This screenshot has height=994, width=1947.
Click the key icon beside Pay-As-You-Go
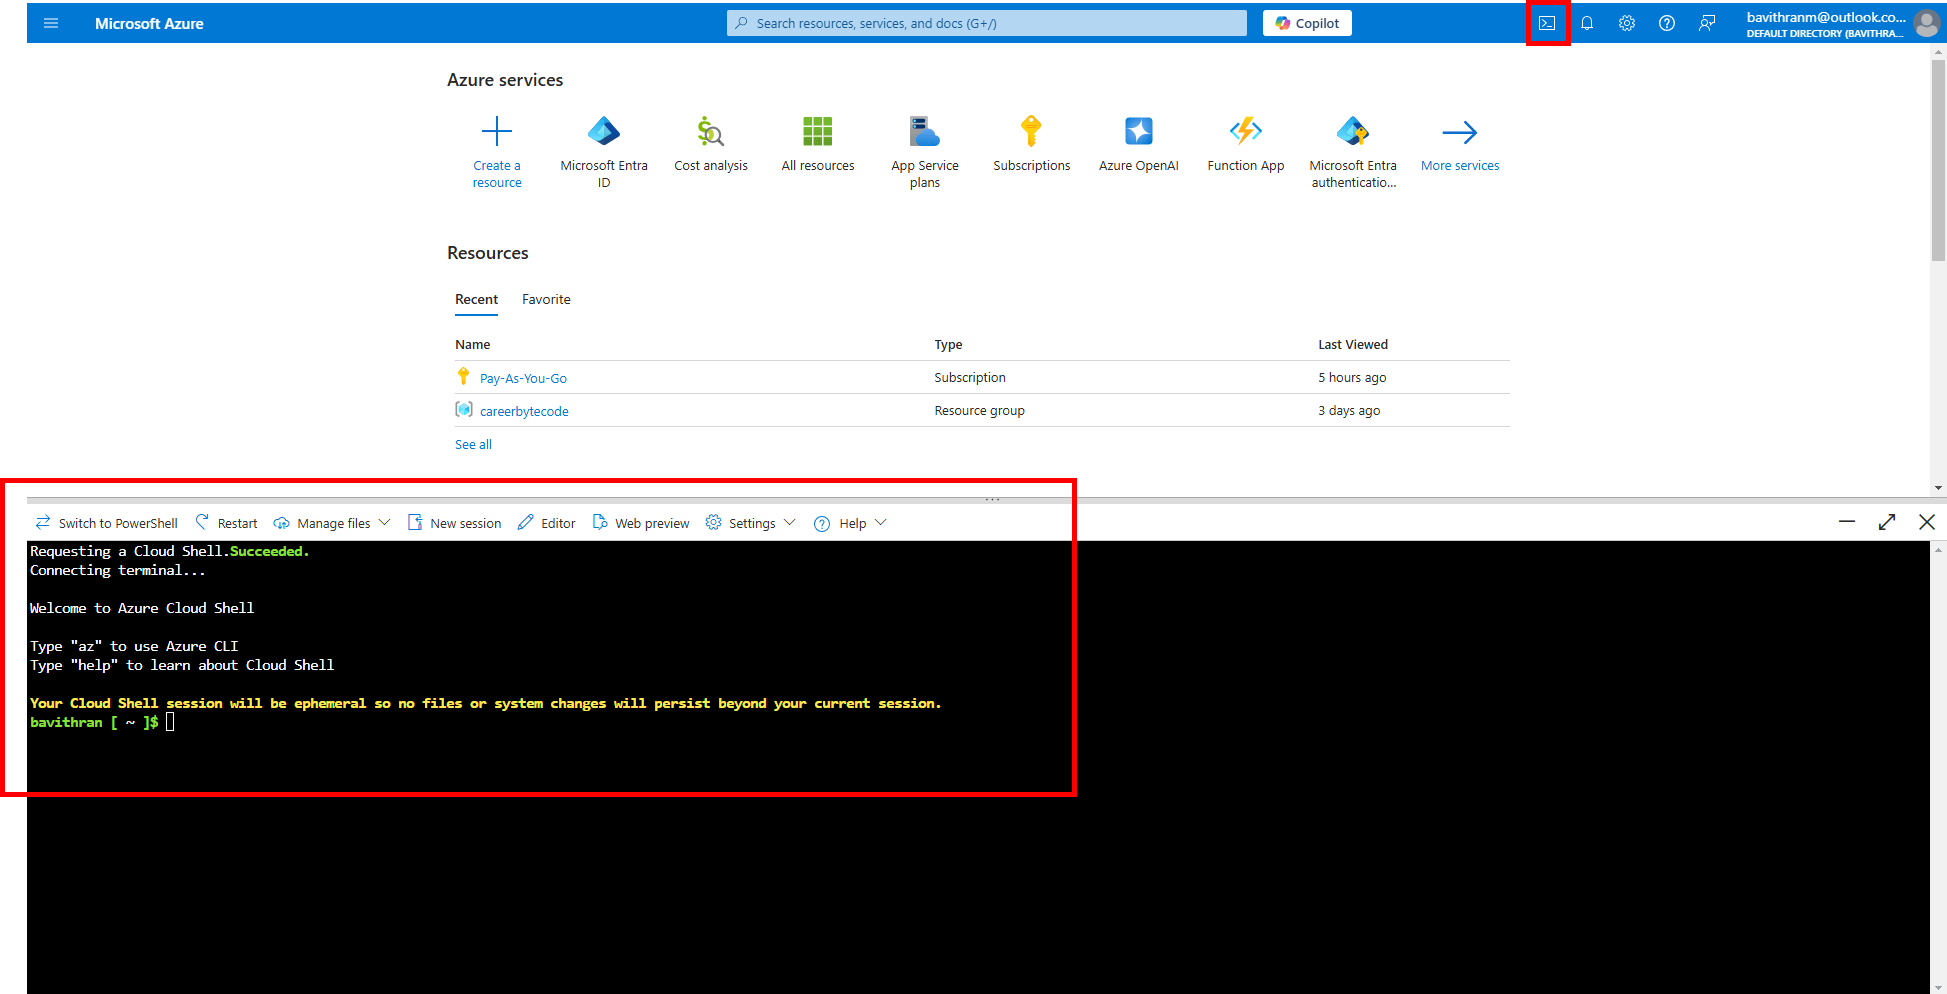[x=463, y=376]
